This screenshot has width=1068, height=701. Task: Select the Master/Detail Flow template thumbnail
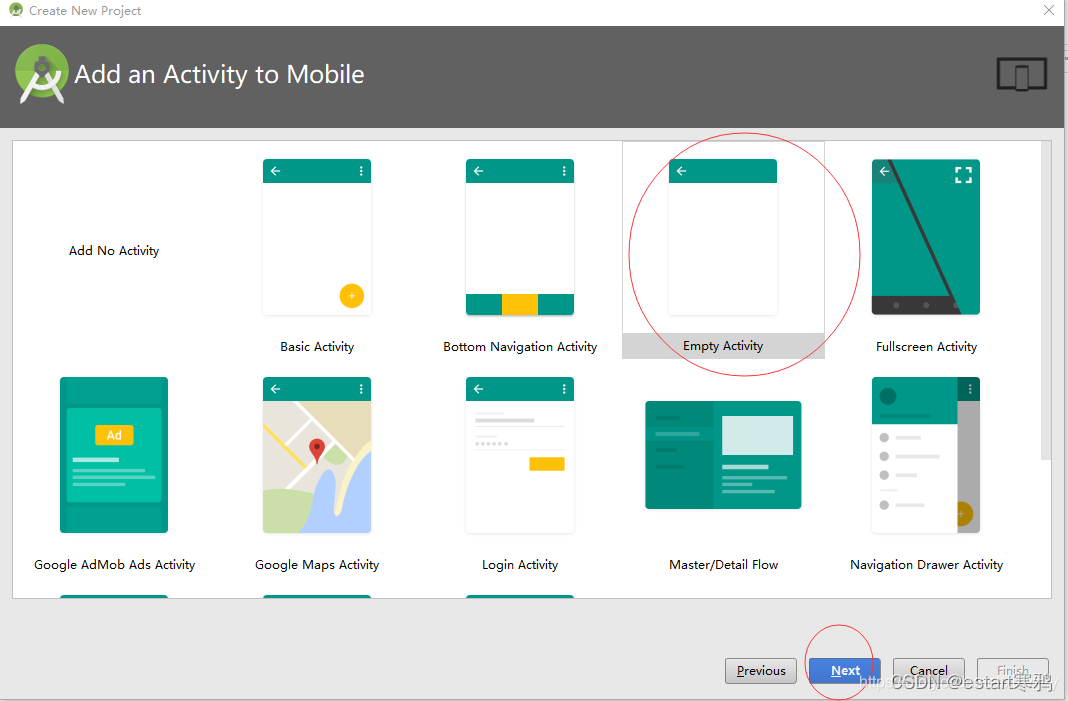(x=723, y=455)
